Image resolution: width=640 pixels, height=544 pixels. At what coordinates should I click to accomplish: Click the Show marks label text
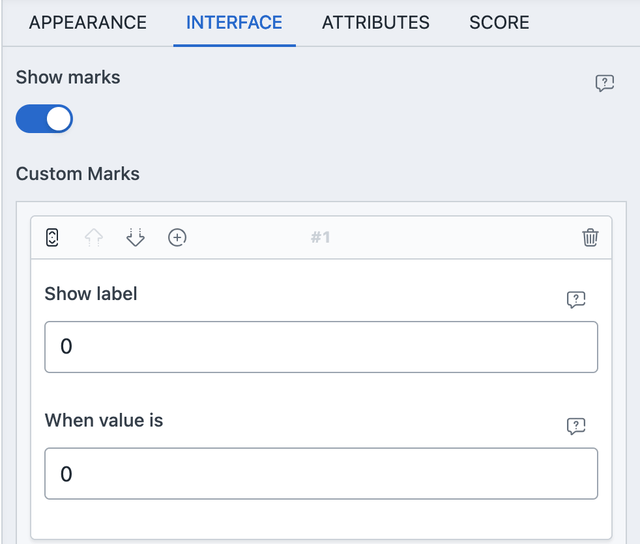[x=68, y=78]
